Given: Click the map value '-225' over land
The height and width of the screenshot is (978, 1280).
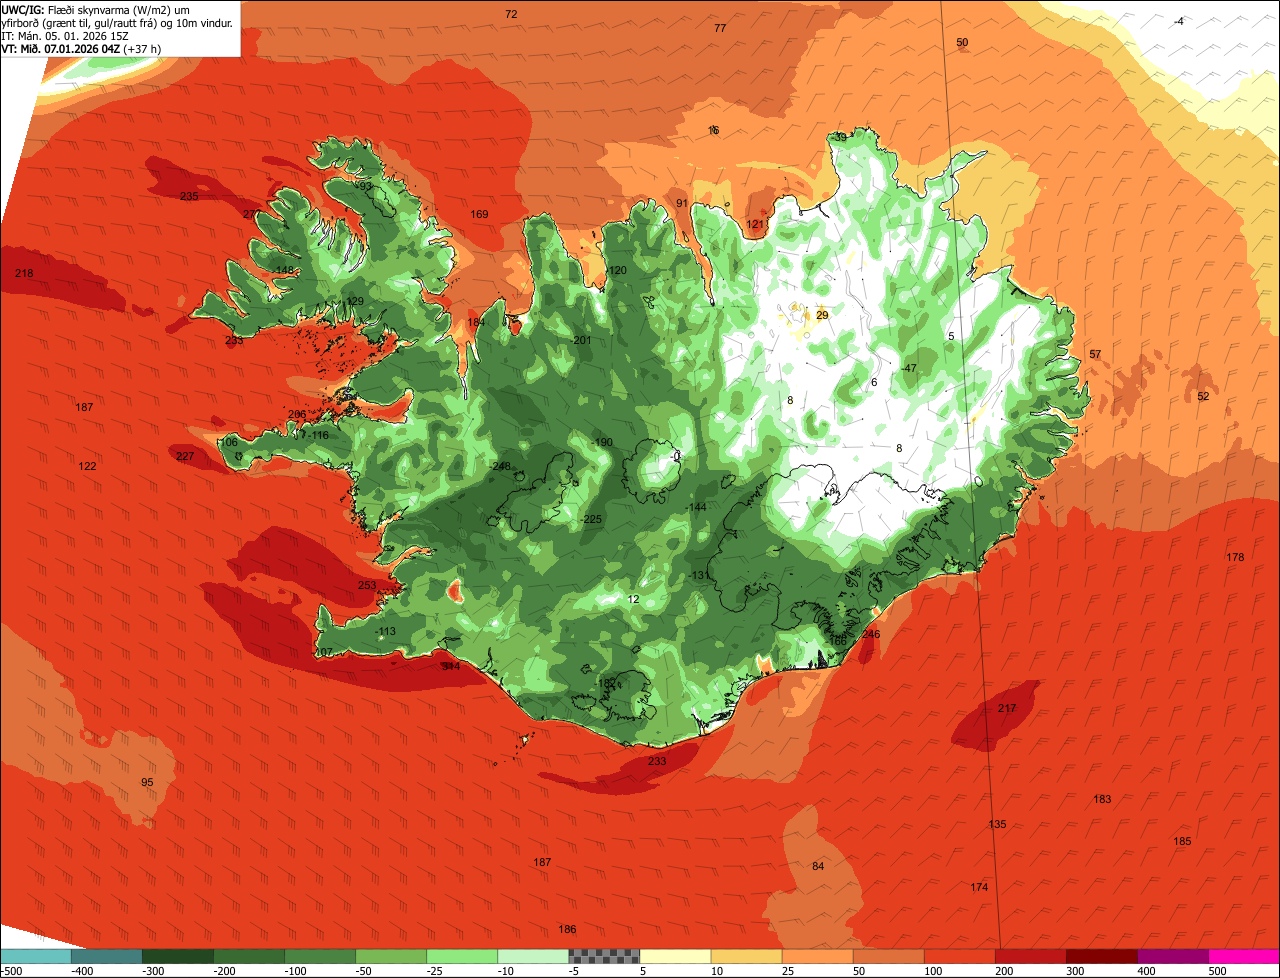Looking at the screenshot, I should (591, 519).
